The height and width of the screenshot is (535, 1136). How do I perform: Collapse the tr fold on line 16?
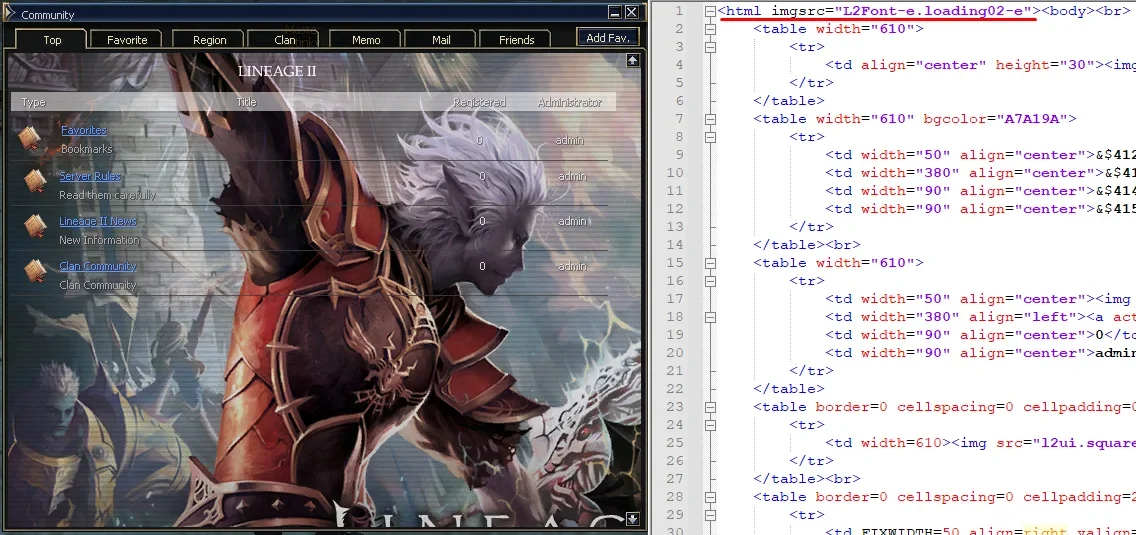click(710, 281)
